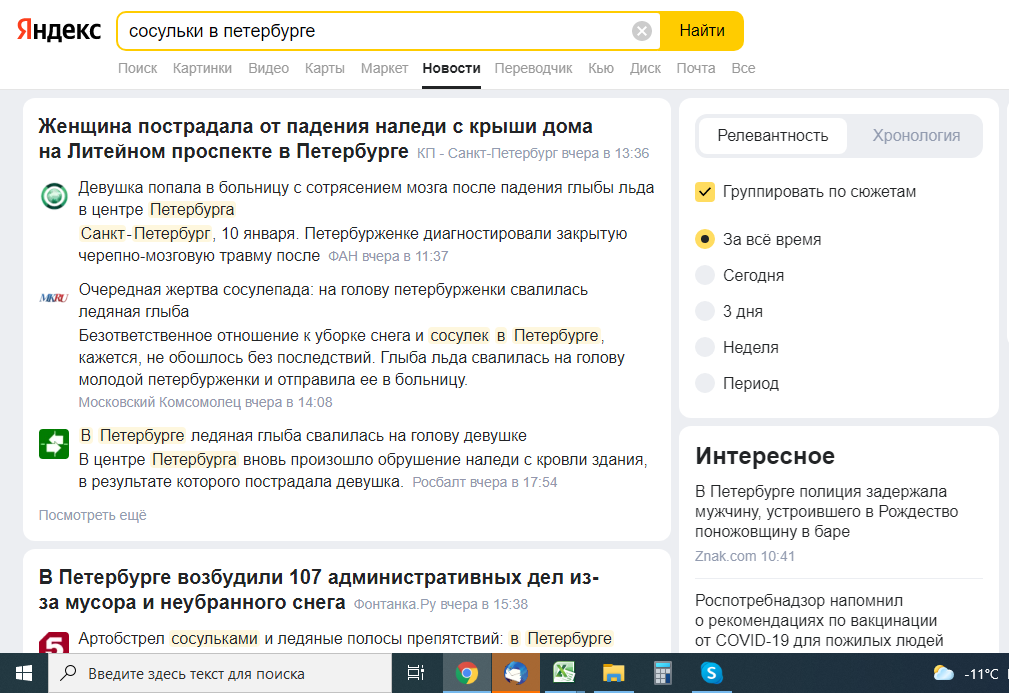The image size is (1009, 693).
Task: Open 'Фонтанка.Ру вчера в 15:38' source link
Action: tap(441, 604)
